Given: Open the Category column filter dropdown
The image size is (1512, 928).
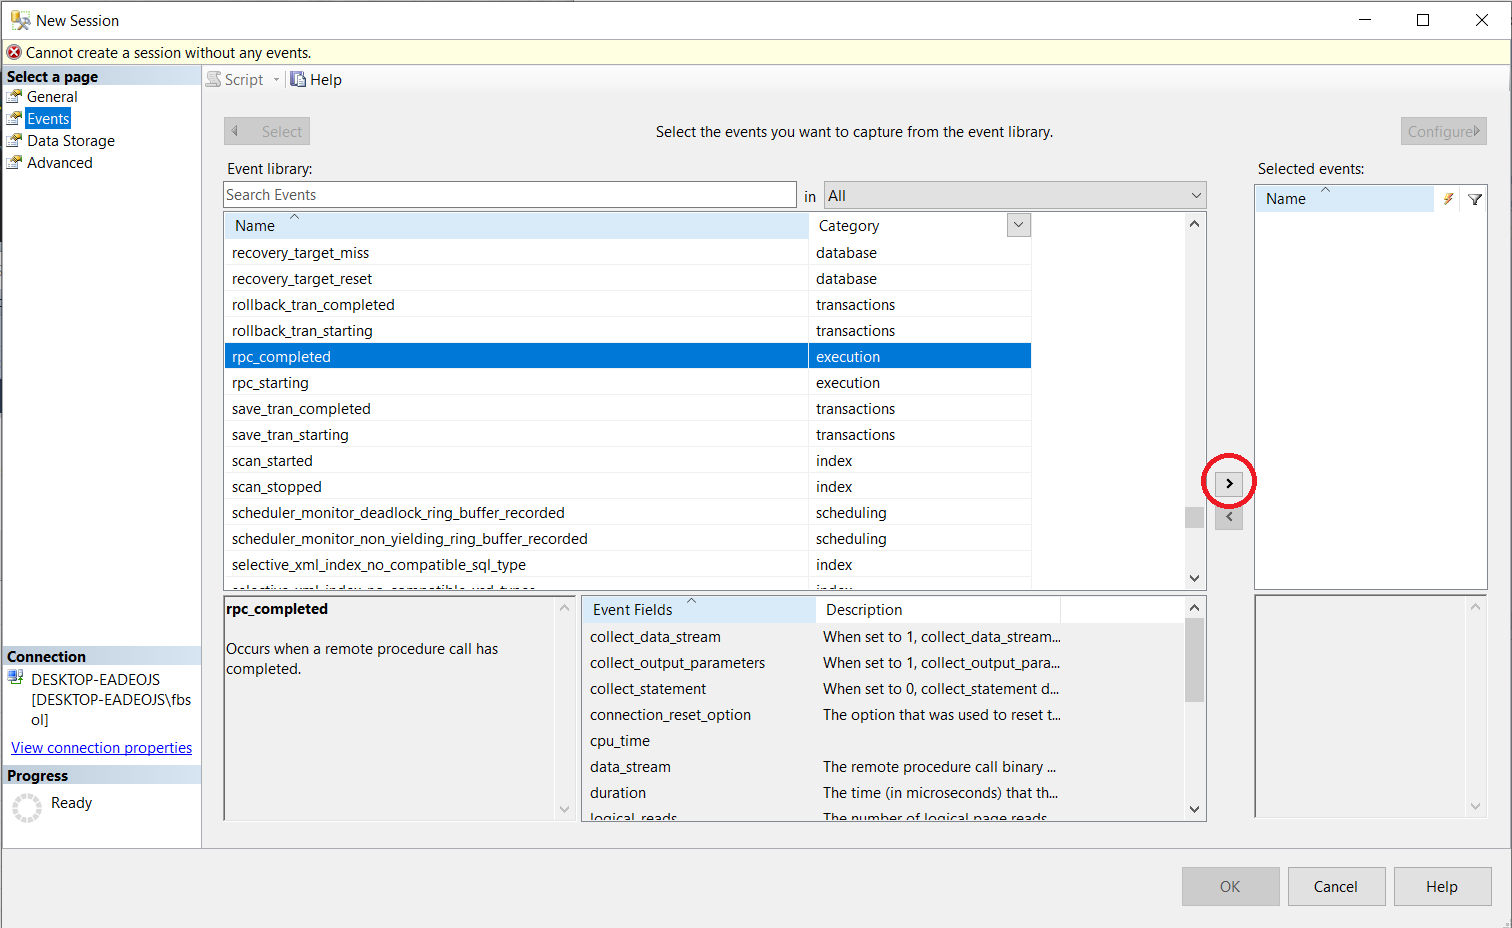Looking at the screenshot, I should tap(1018, 225).
